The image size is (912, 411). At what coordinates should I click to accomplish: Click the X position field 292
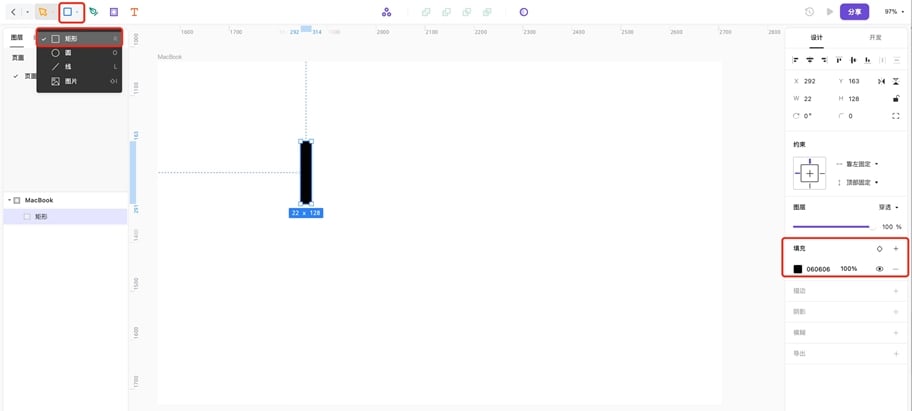pos(810,81)
